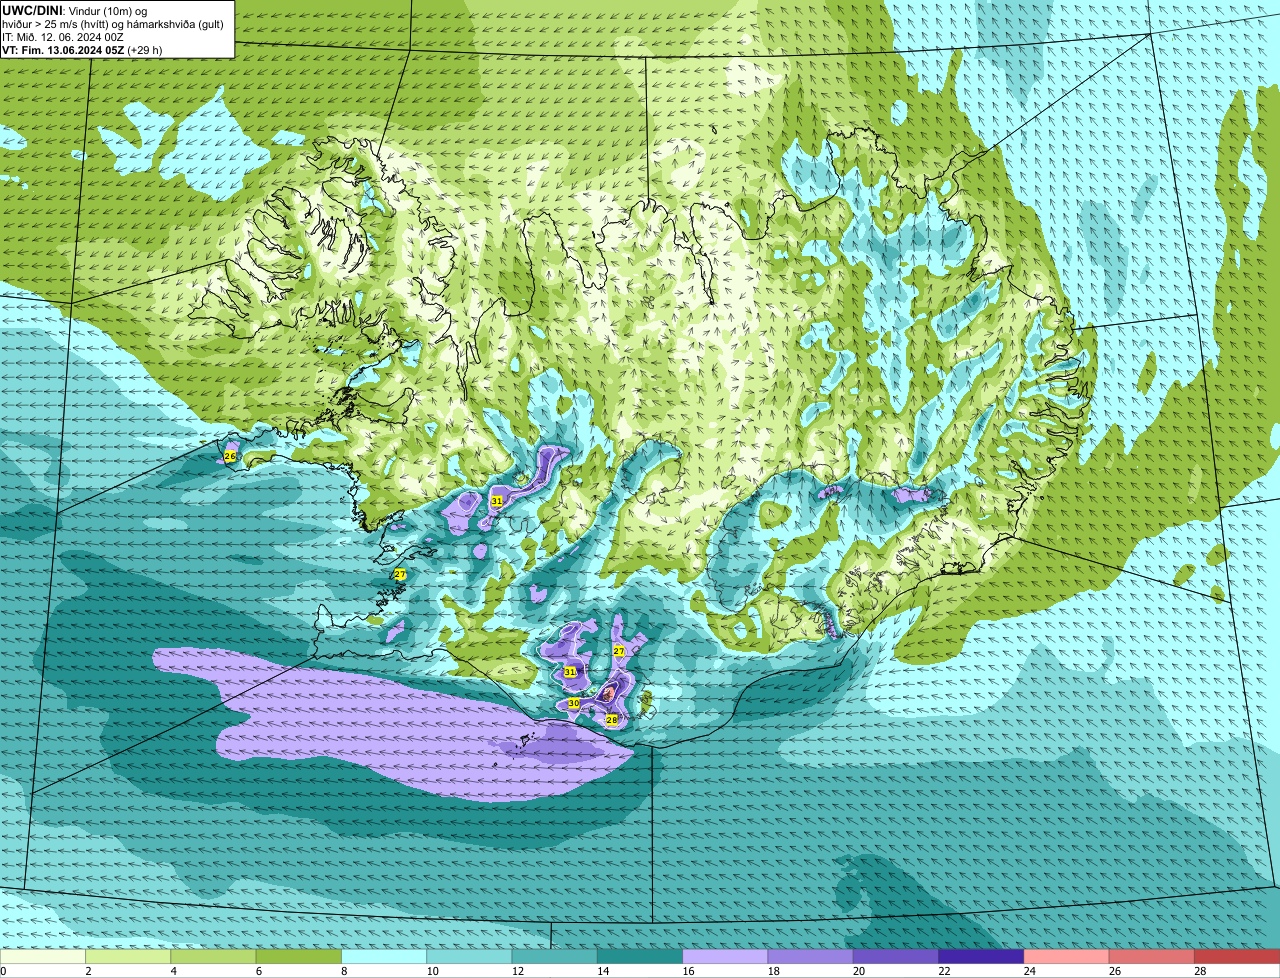Click the legend scale number 8

click(x=343, y=971)
